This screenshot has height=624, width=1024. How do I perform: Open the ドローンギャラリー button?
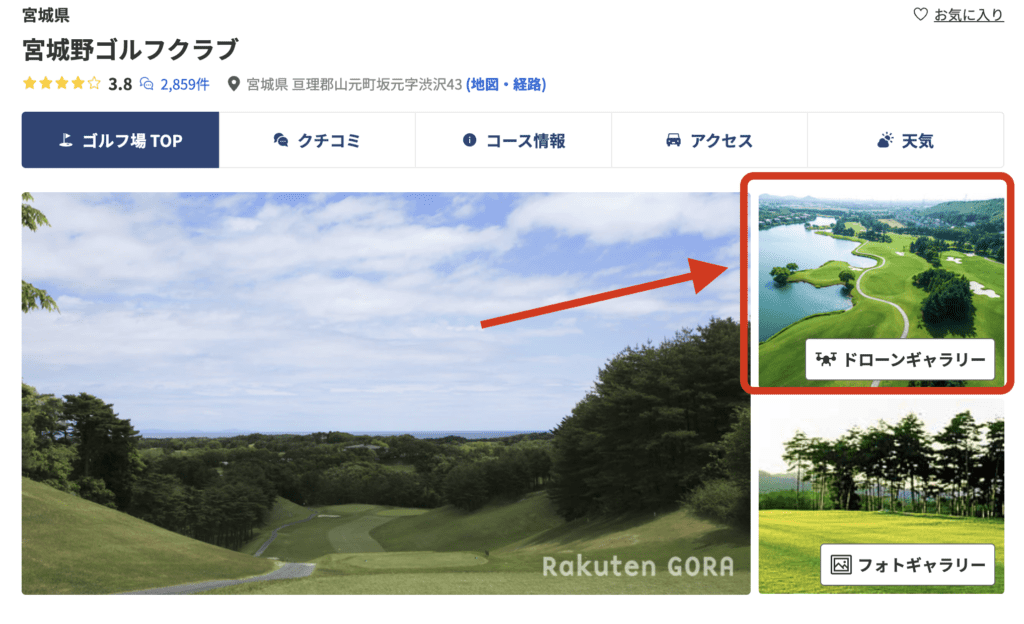tap(900, 359)
